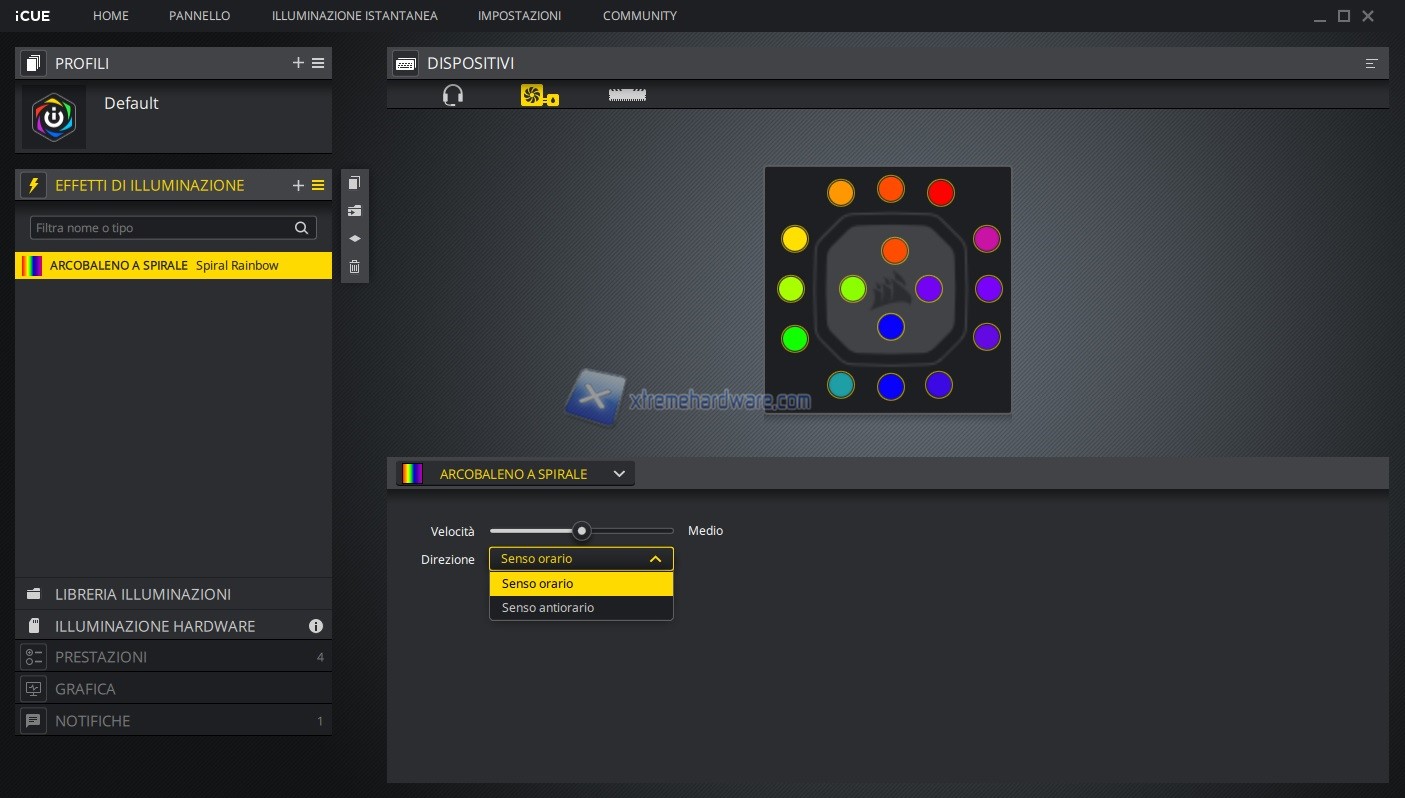
Task: Select the headset device icon
Action: pos(453,95)
